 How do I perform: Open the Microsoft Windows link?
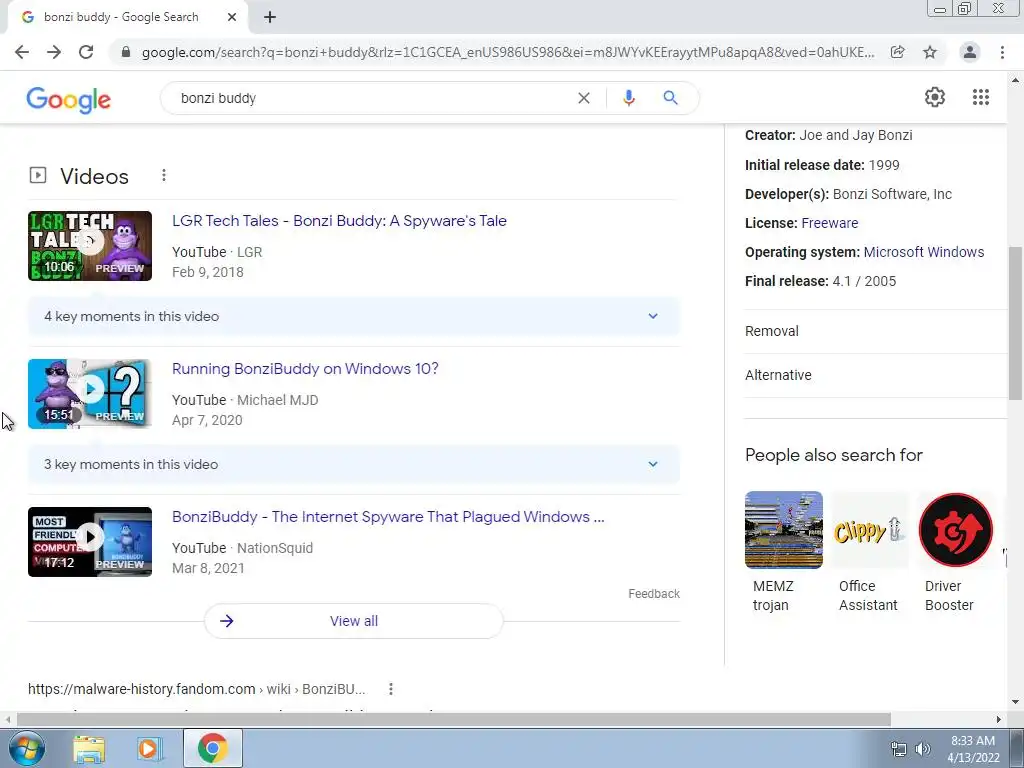click(923, 252)
